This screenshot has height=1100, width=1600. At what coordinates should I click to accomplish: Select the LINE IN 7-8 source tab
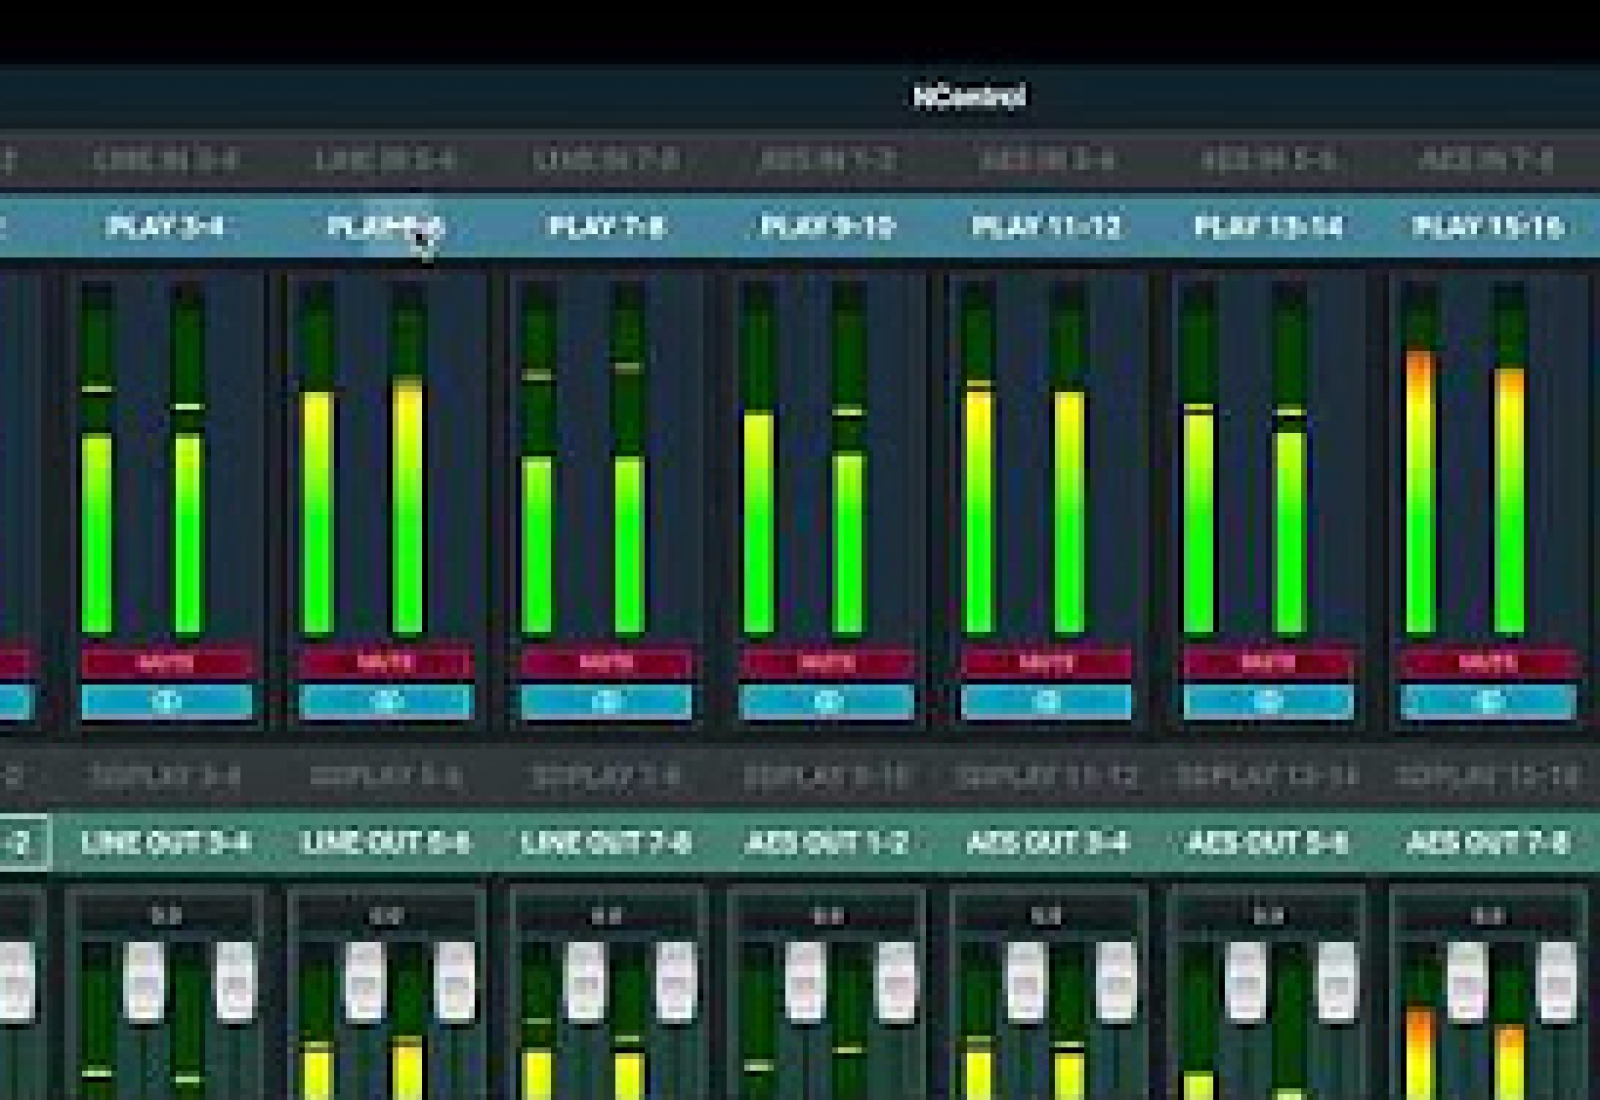pyautogui.click(x=606, y=160)
